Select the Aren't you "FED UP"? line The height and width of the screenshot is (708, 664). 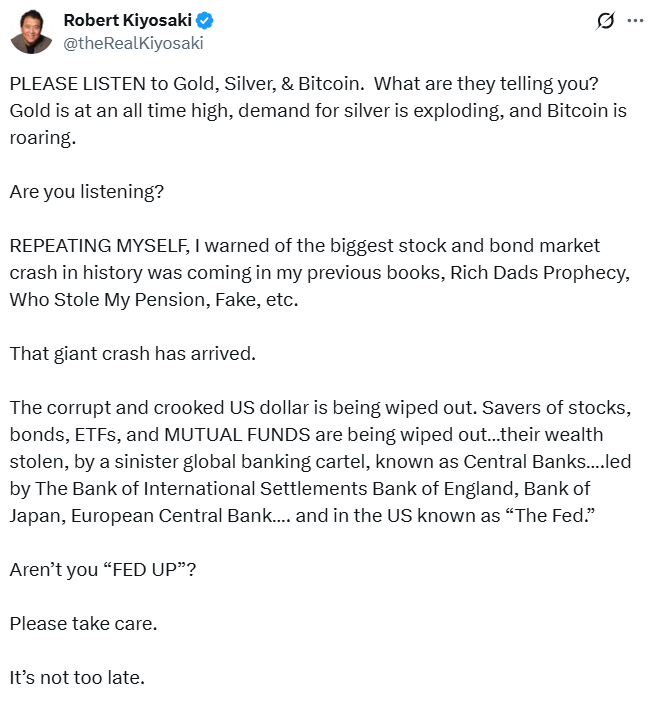click(103, 570)
